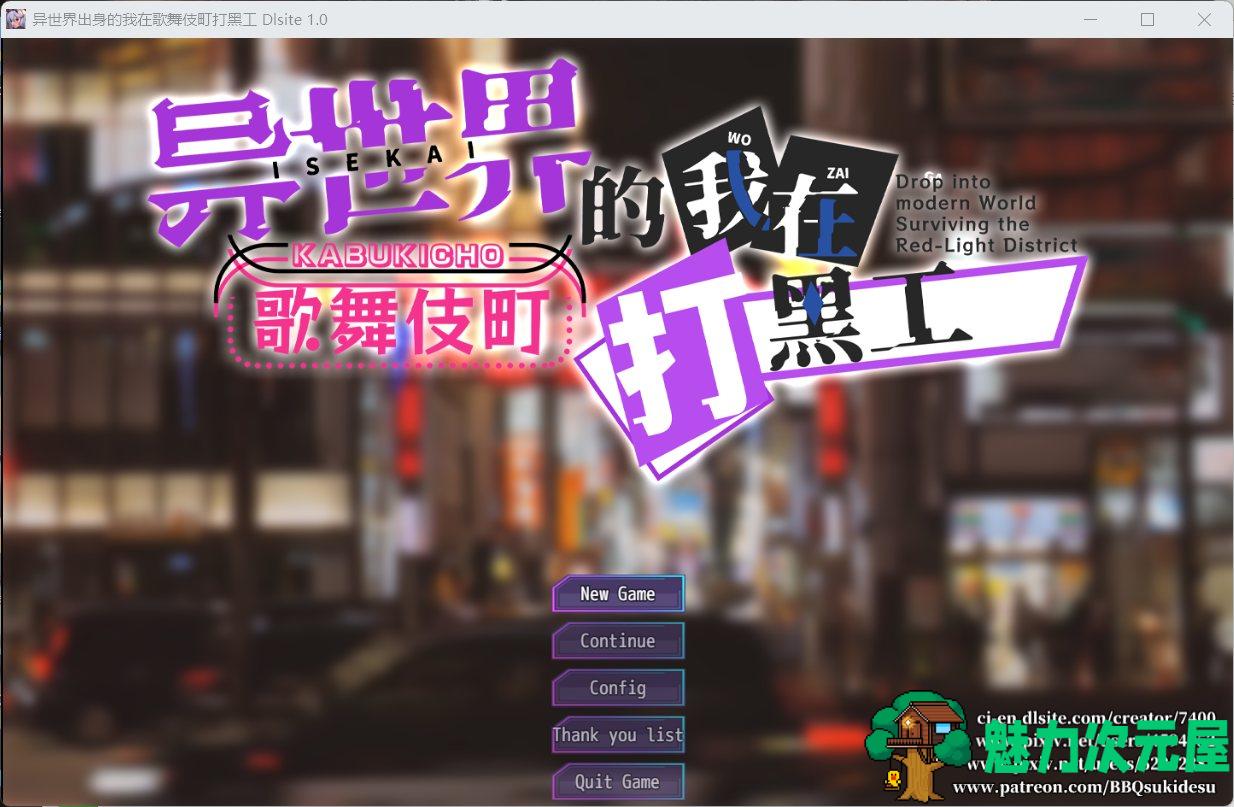The image size is (1234, 807).
Task: Start a New Game
Action: (618, 593)
